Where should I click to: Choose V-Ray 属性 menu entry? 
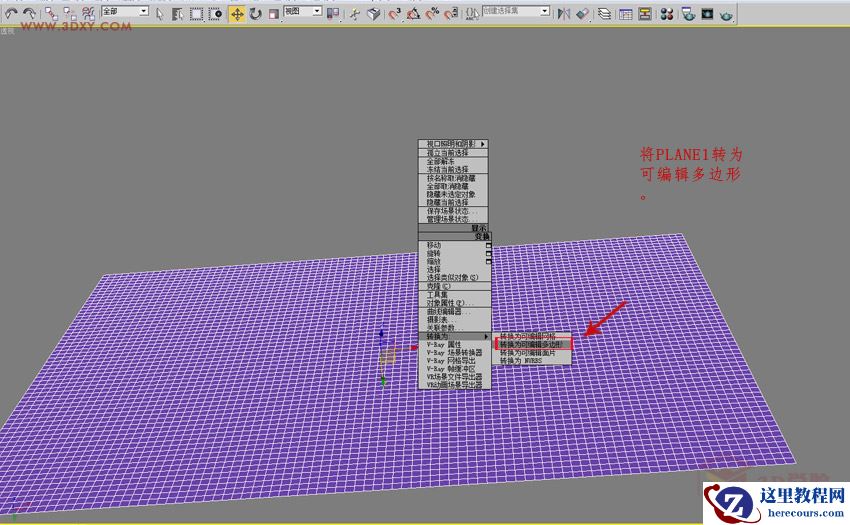[454, 344]
